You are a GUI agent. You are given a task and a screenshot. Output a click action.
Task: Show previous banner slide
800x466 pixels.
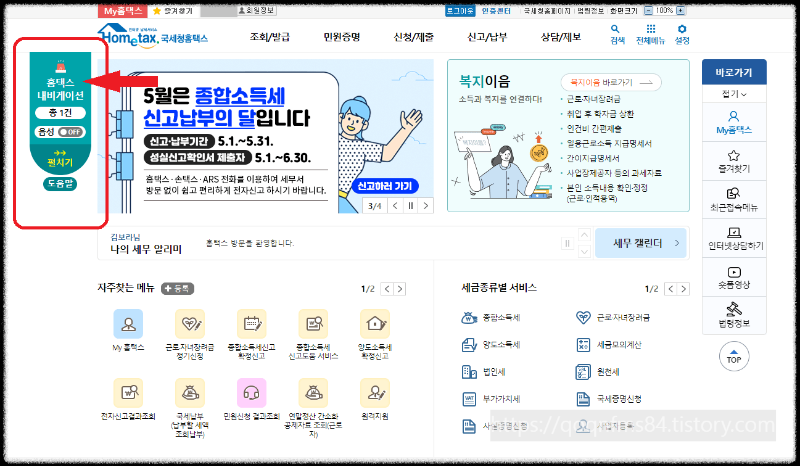395,206
